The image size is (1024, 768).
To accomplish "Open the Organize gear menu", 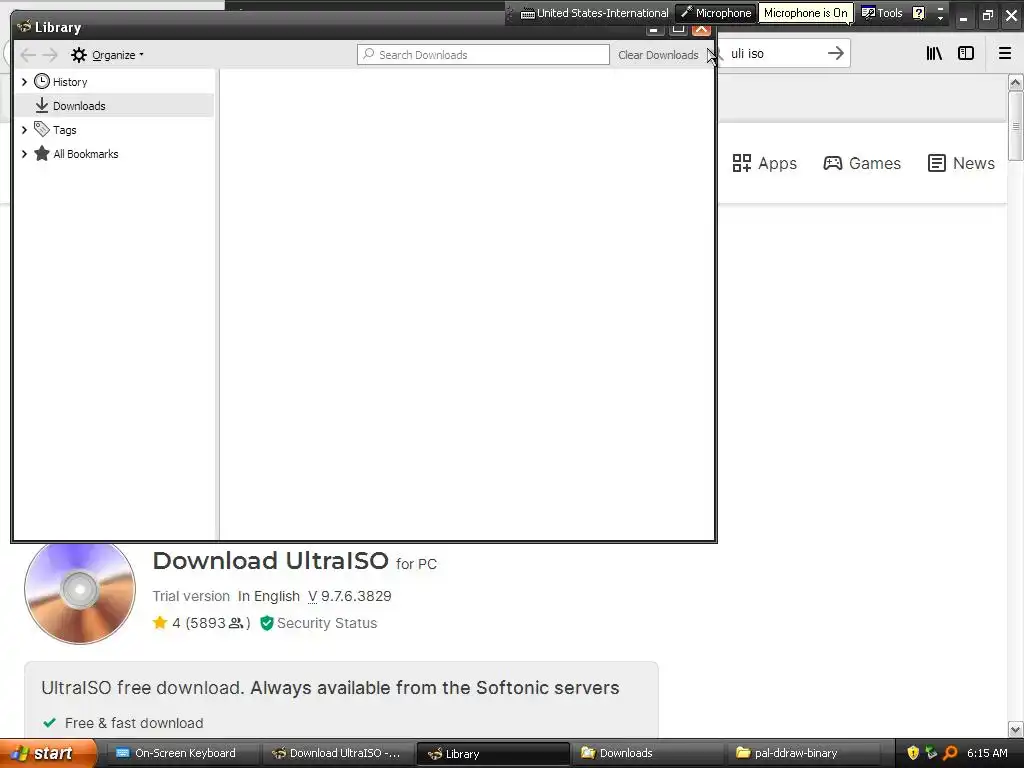I will [107, 55].
